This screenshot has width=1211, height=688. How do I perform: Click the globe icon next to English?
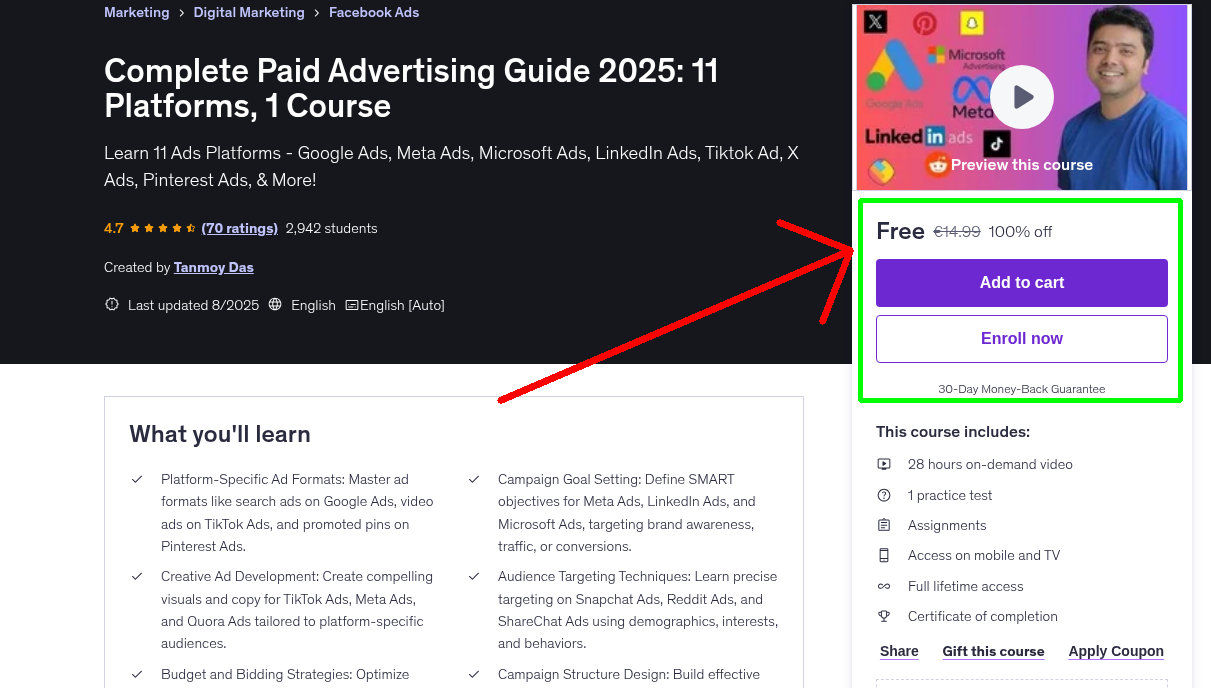275,305
